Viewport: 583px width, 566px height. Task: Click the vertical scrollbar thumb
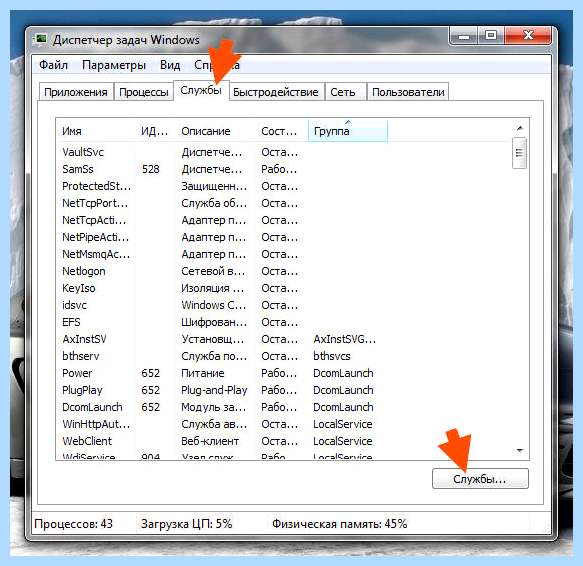pos(519,153)
